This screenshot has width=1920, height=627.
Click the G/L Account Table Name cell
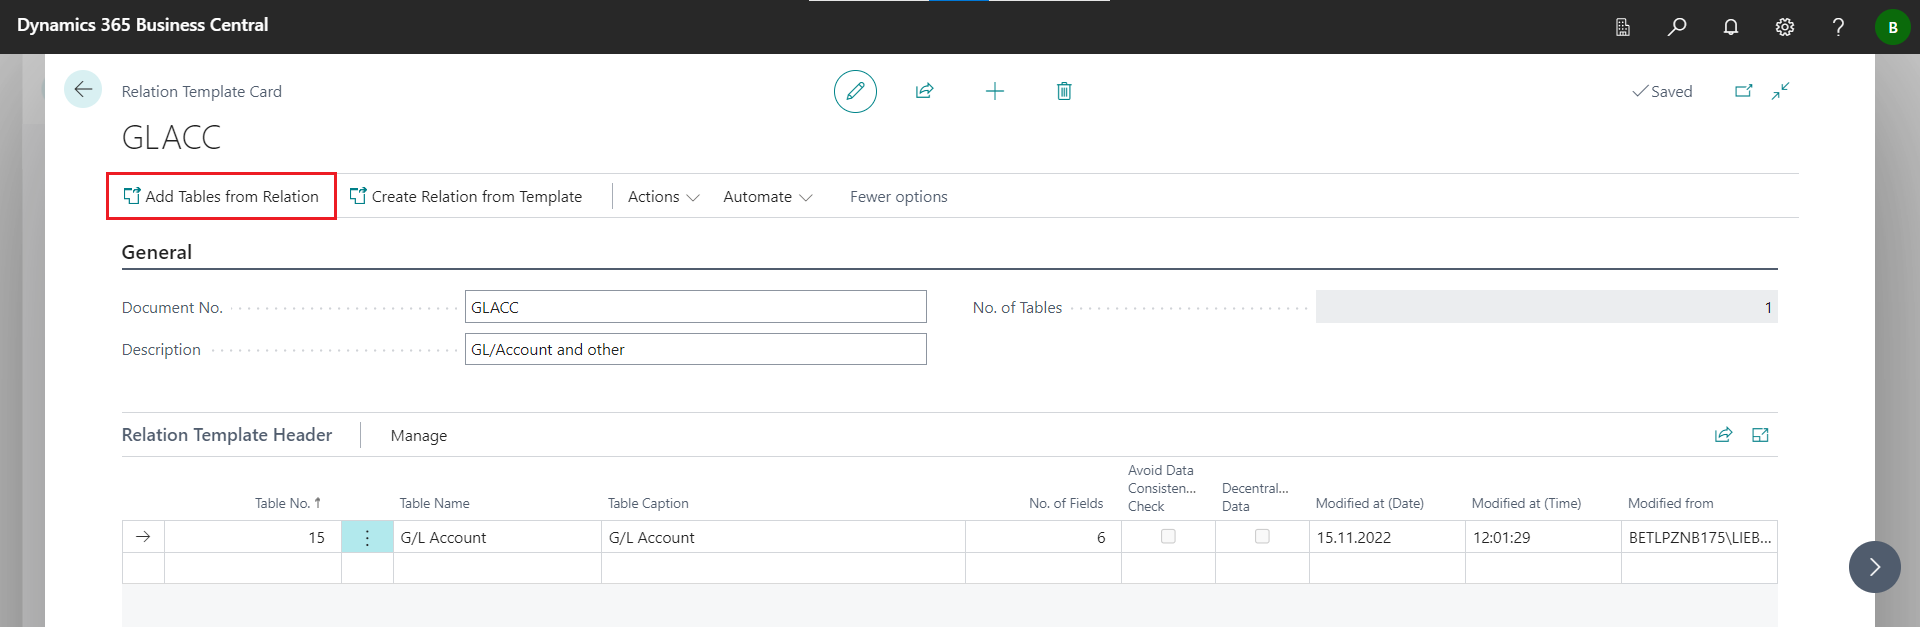pos(497,537)
